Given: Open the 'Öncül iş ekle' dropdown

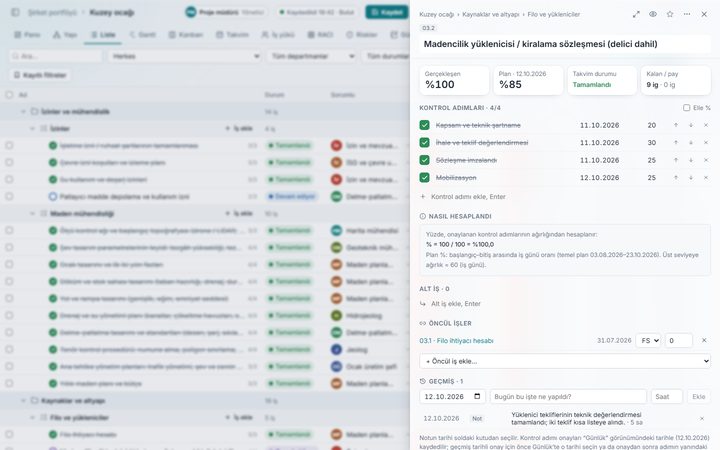Looking at the screenshot, I should click(x=565, y=361).
